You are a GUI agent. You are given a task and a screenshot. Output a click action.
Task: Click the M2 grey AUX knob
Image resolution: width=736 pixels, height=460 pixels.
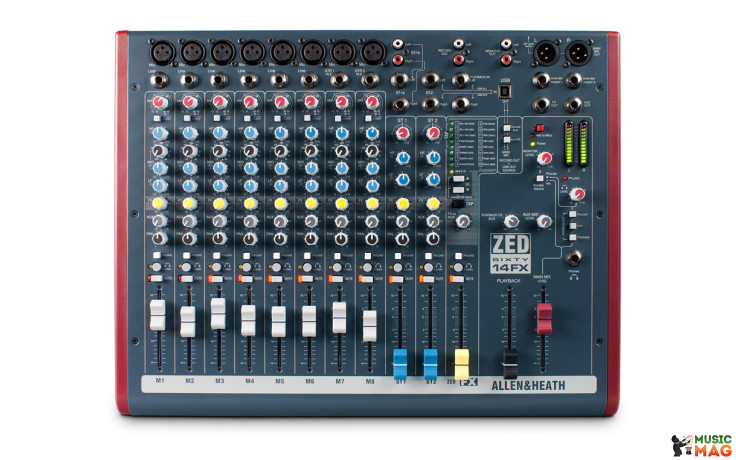point(189,221)
